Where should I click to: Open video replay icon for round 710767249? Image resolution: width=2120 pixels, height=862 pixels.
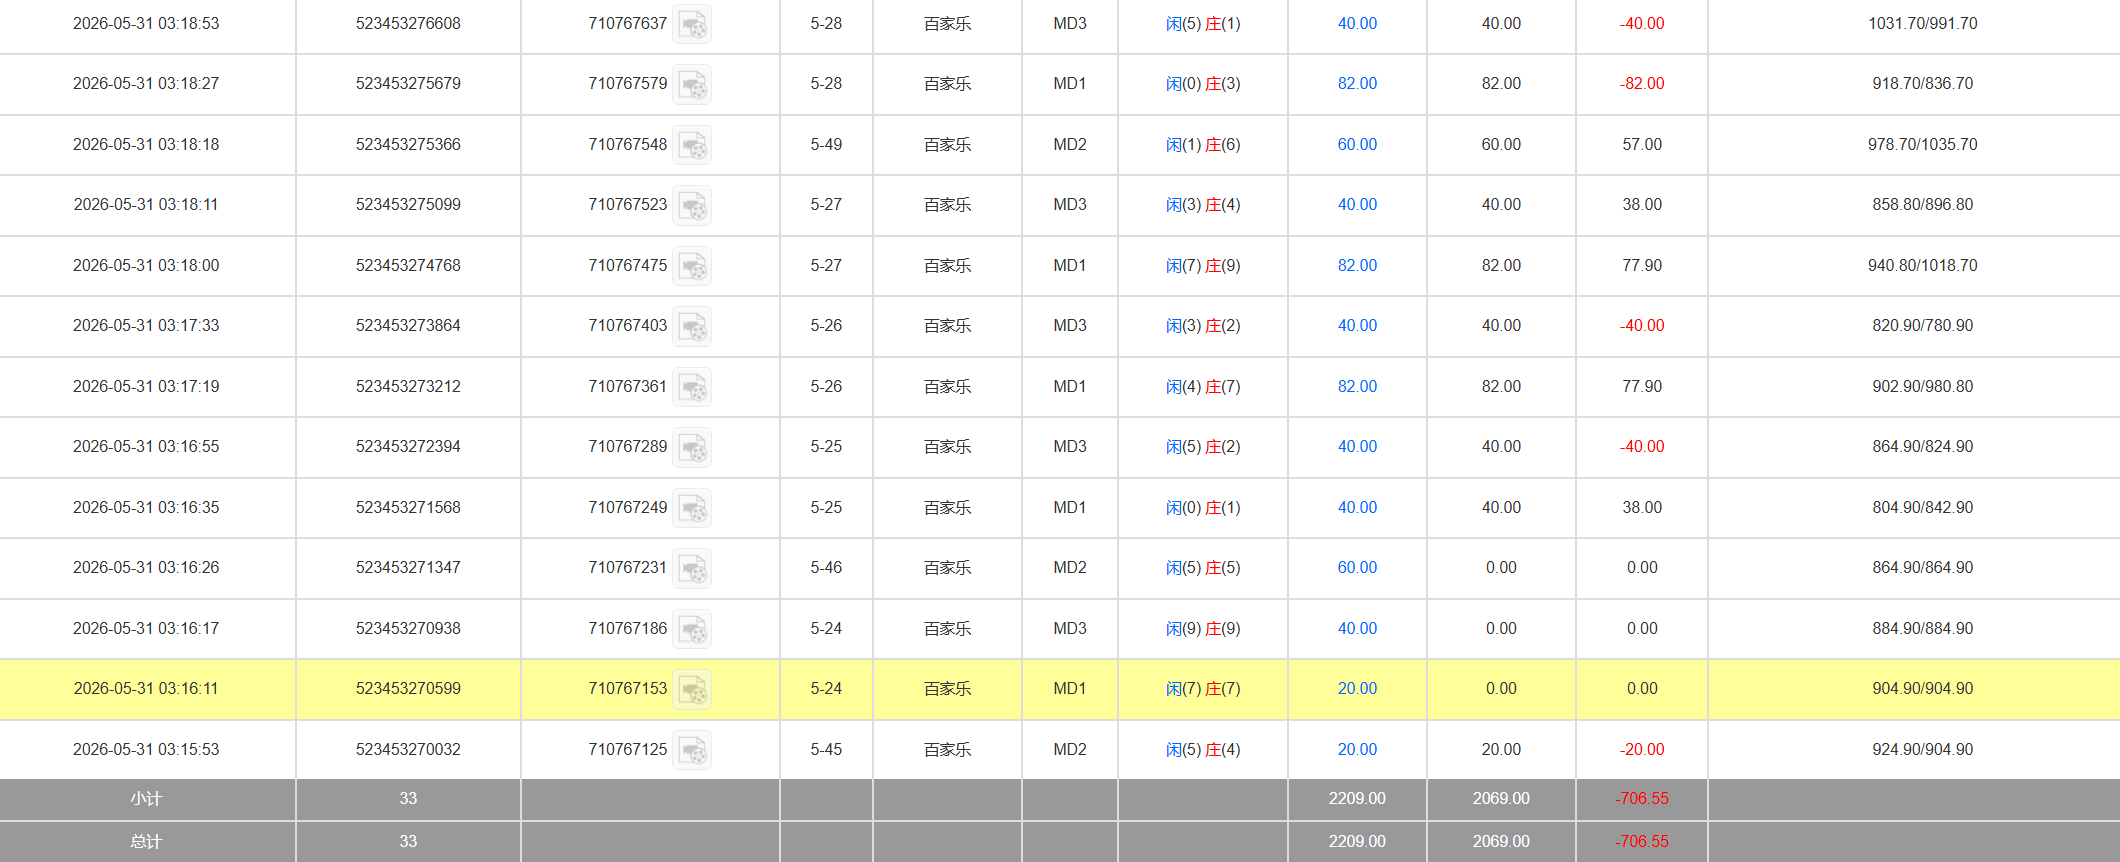coord(692,508)
